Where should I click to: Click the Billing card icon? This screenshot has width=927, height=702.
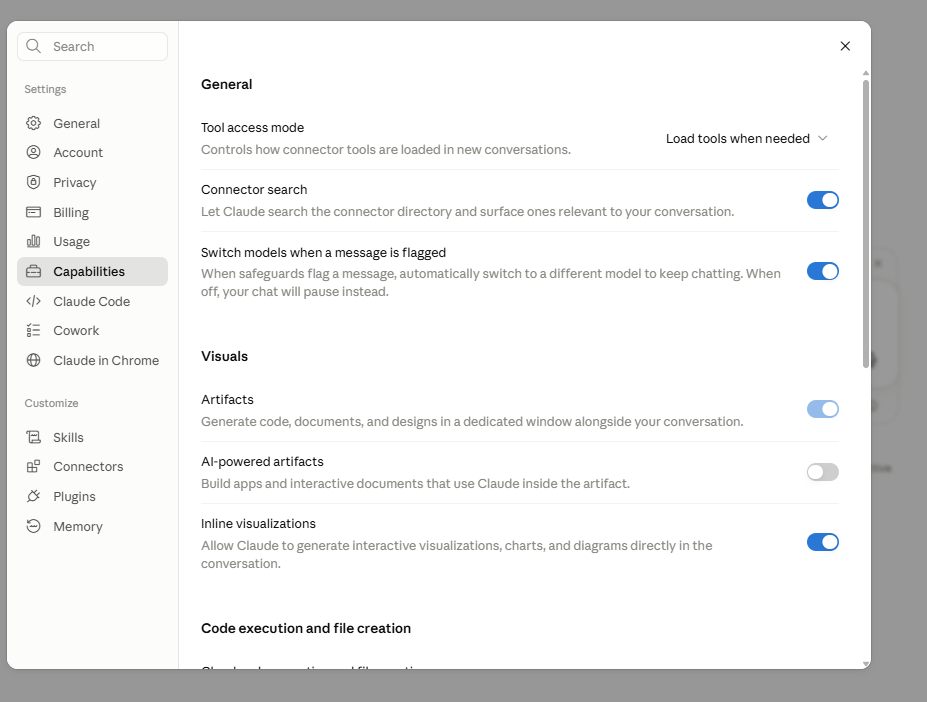click(x=34, y=212)
